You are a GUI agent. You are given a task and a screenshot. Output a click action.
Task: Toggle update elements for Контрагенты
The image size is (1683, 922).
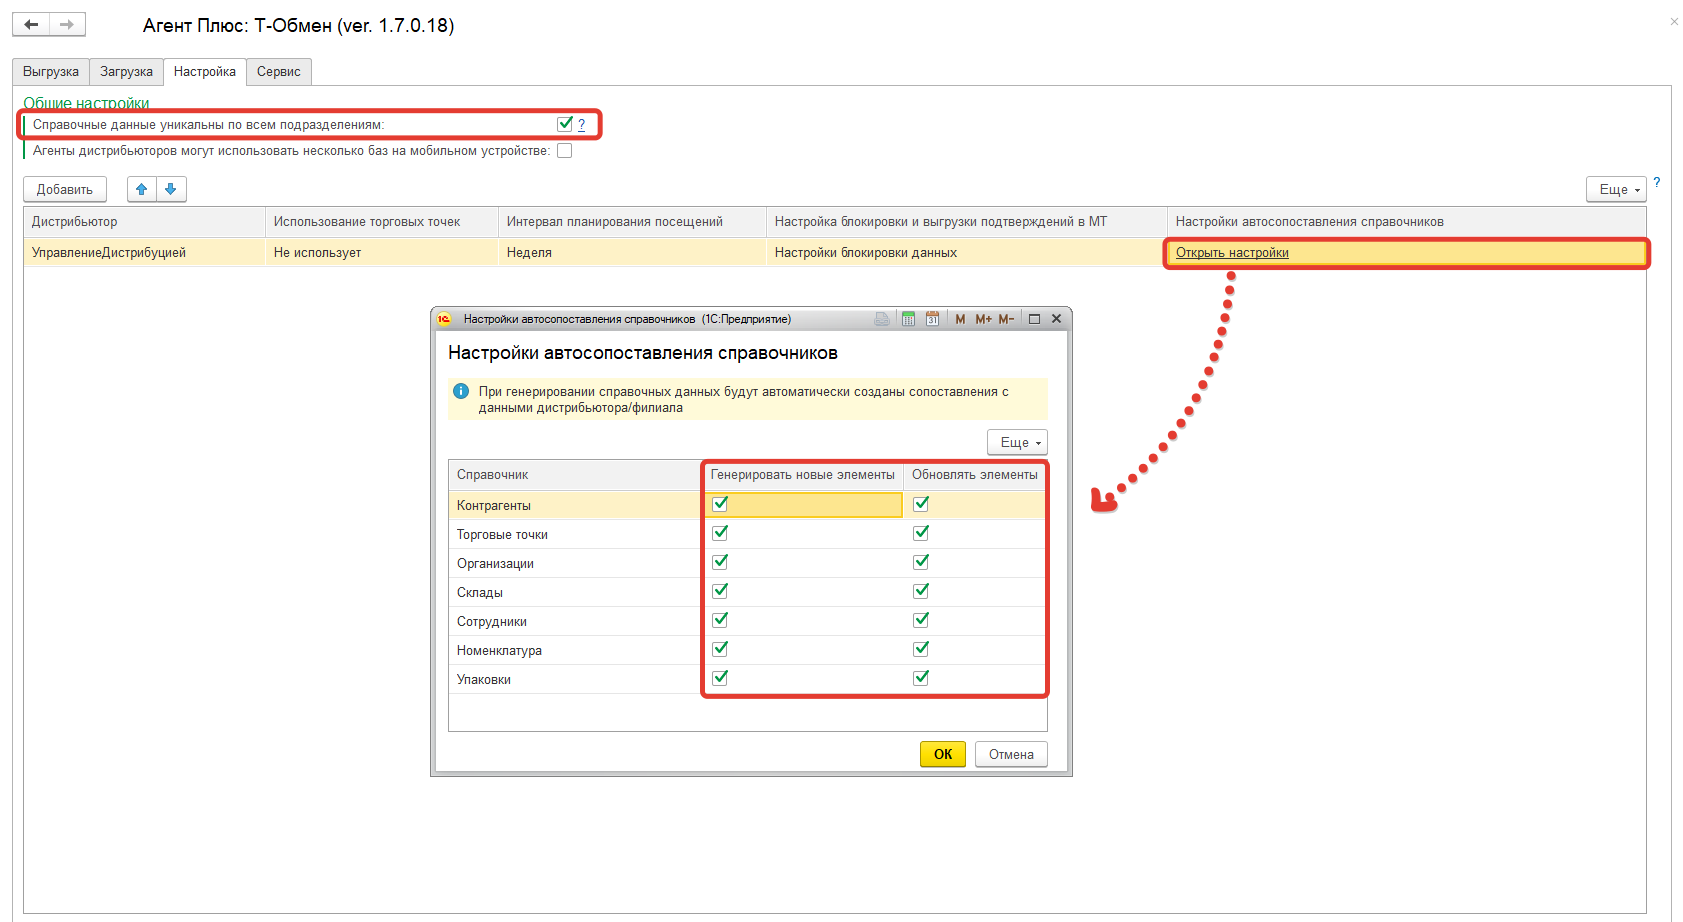(x=921, y=504)
